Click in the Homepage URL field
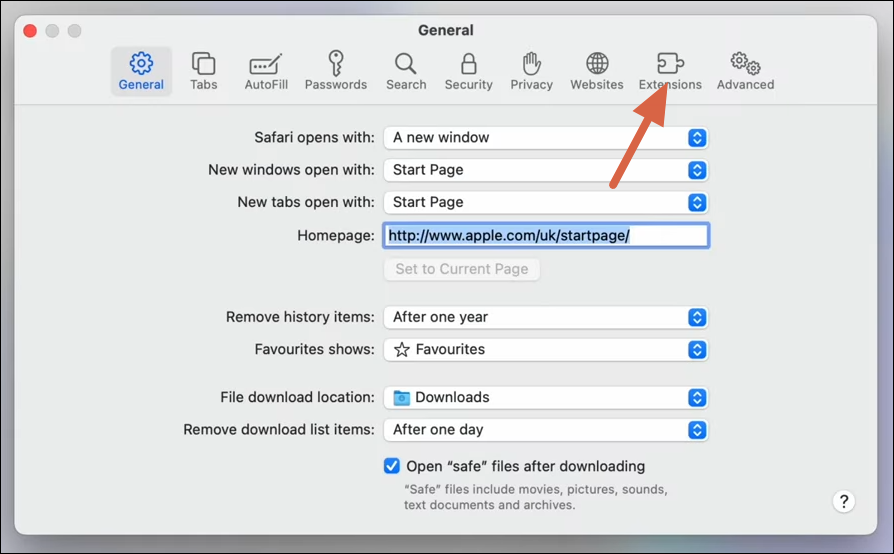Viewport: 894px width, 554px height. click(546, 235)
